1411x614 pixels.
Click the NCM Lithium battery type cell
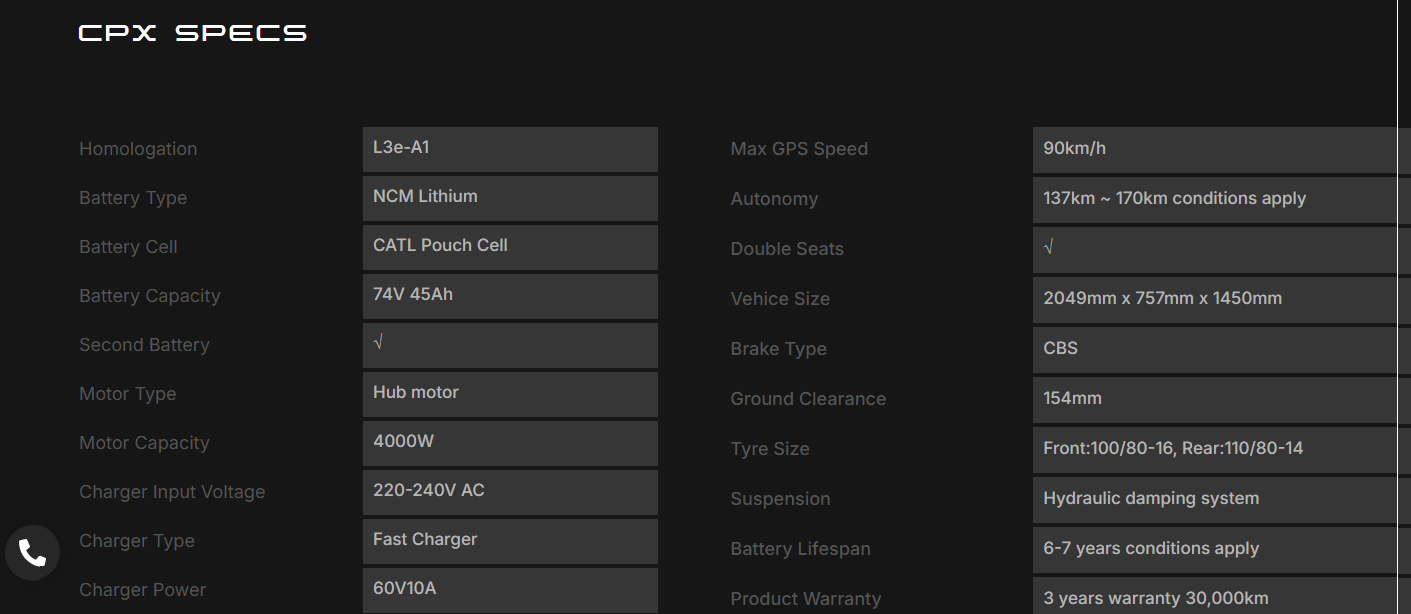pos(510,199)
